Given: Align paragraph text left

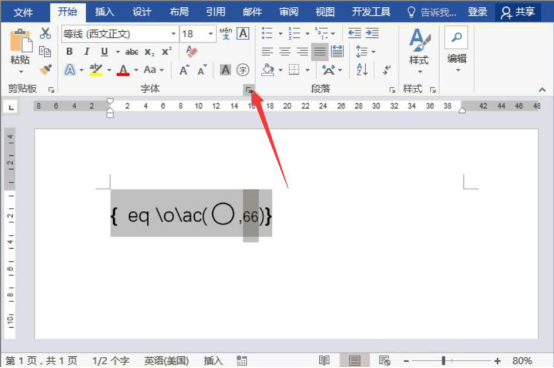Looking at the screenshot, I should [267, 52].
